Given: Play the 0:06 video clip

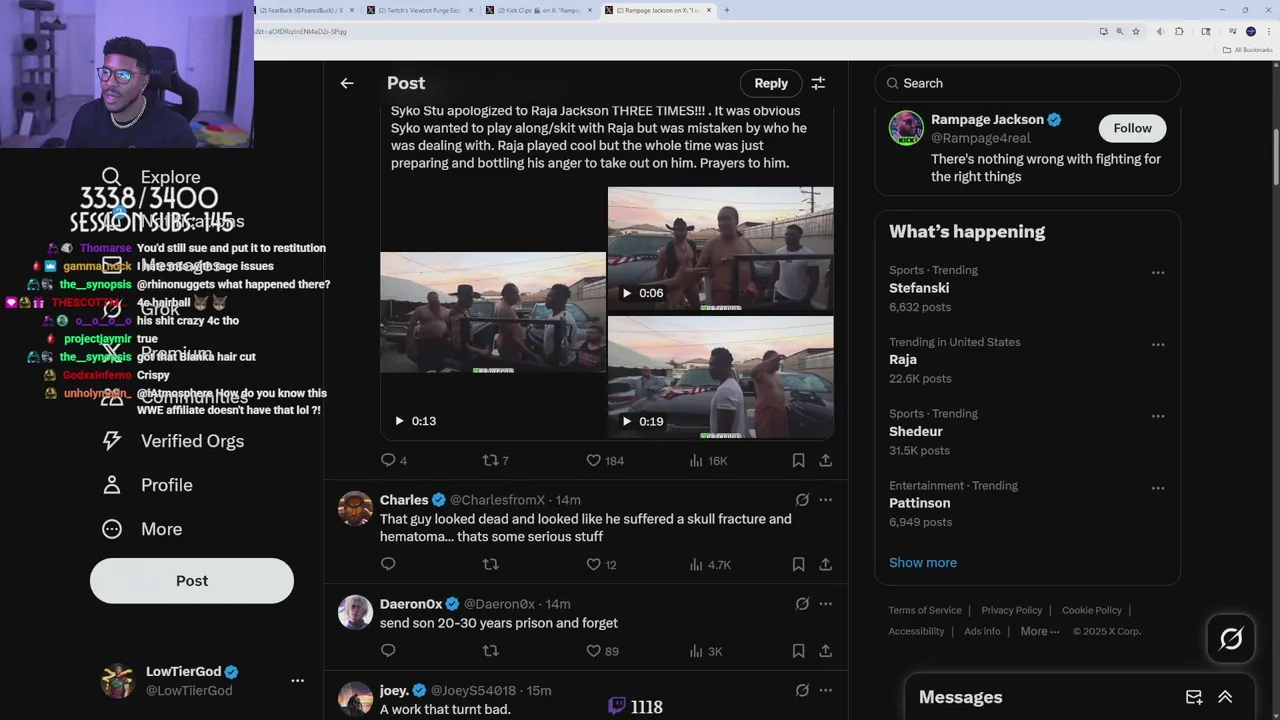Looking at the screenshot, I should click(x=627, y=293).
